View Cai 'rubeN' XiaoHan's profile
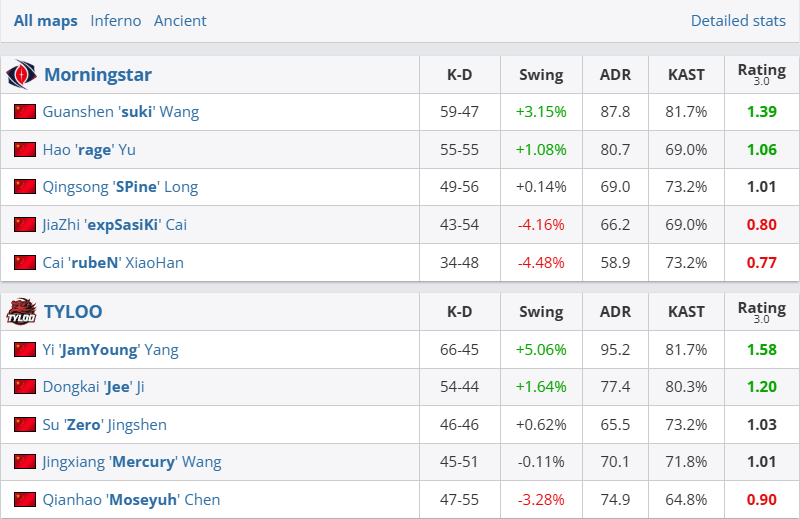800x519 pixels. click(113, 263)
